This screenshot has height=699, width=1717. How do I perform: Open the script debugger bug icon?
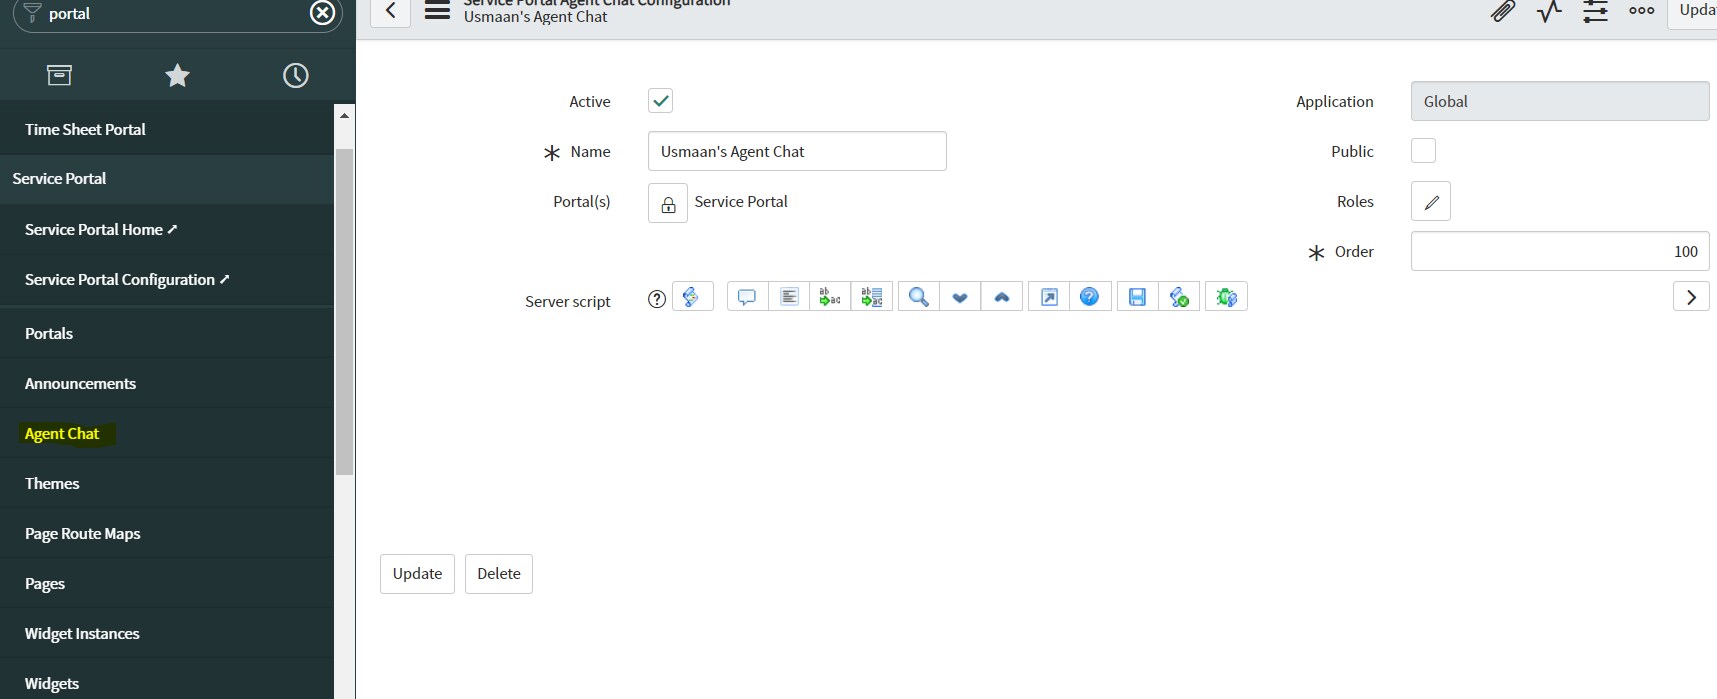pyautogui.click(x=1227, y=297)
